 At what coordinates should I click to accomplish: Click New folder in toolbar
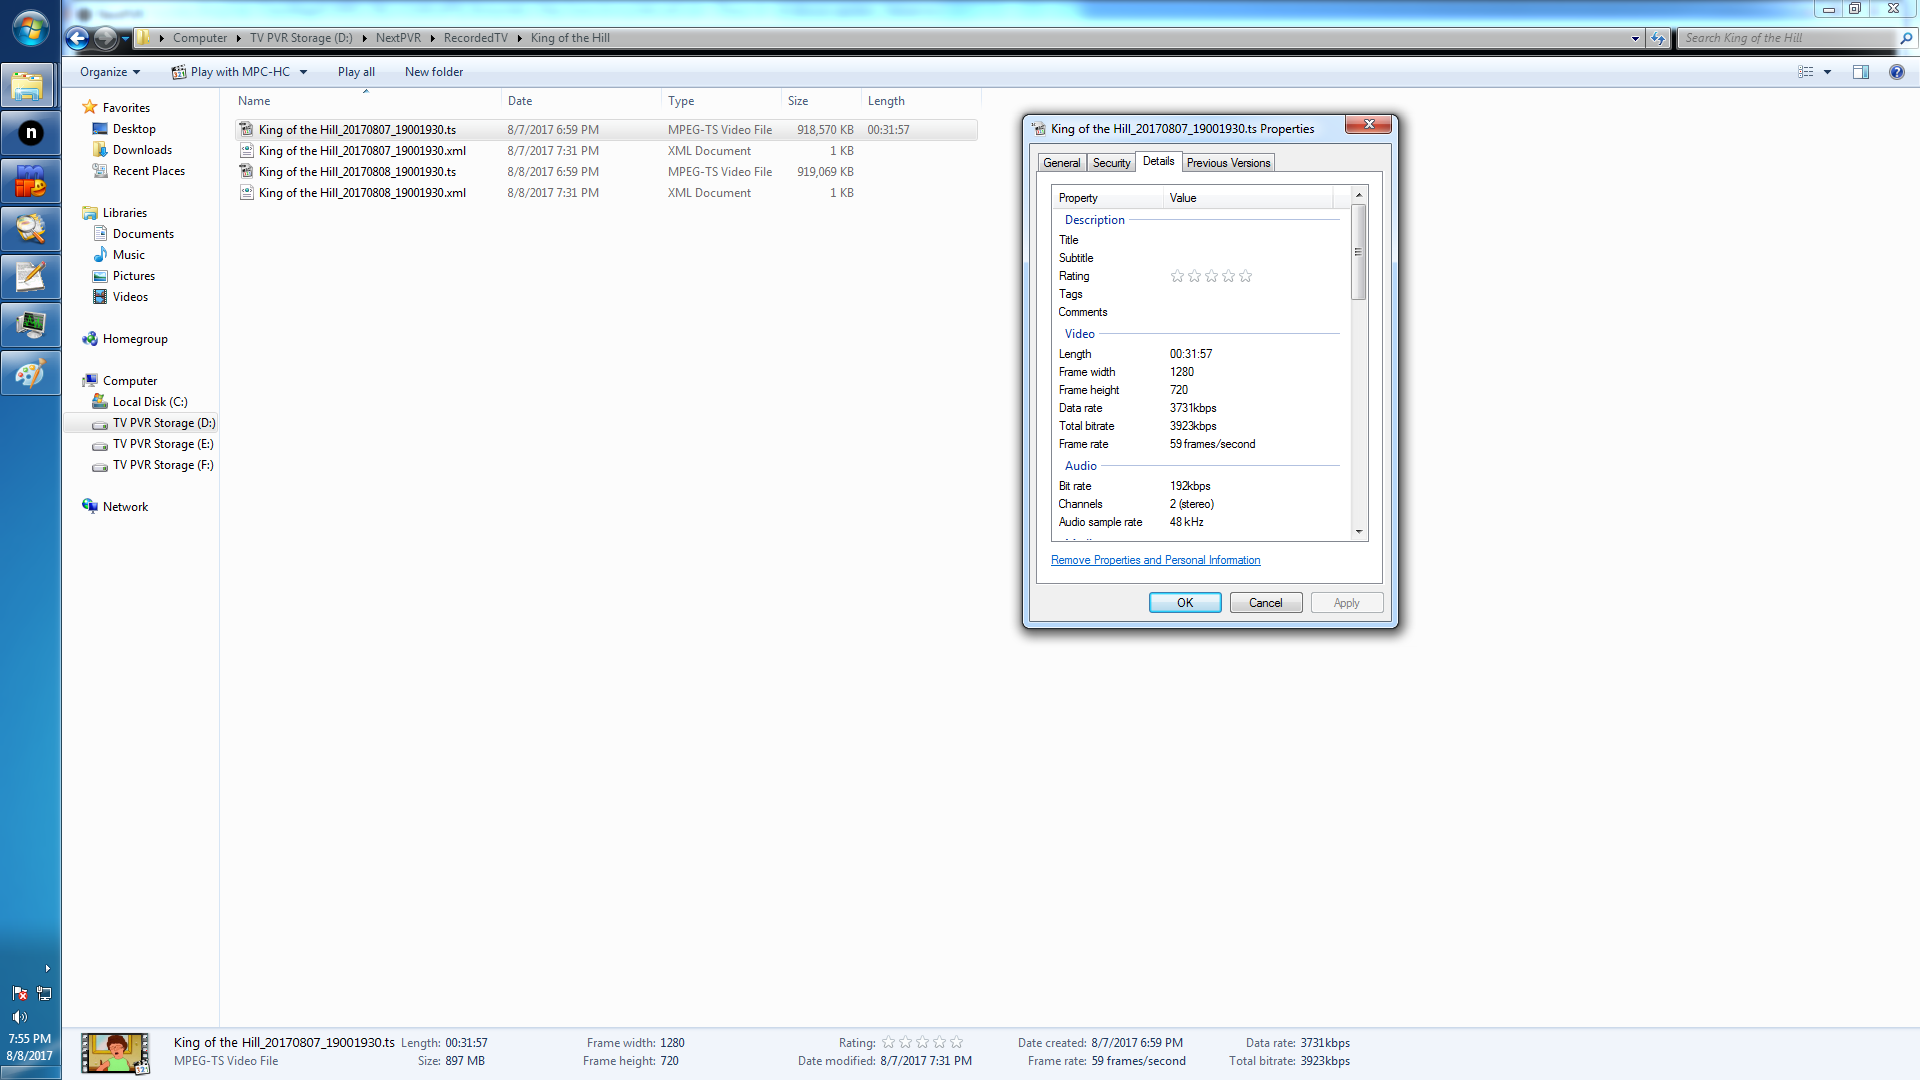(x=434, y=72)
